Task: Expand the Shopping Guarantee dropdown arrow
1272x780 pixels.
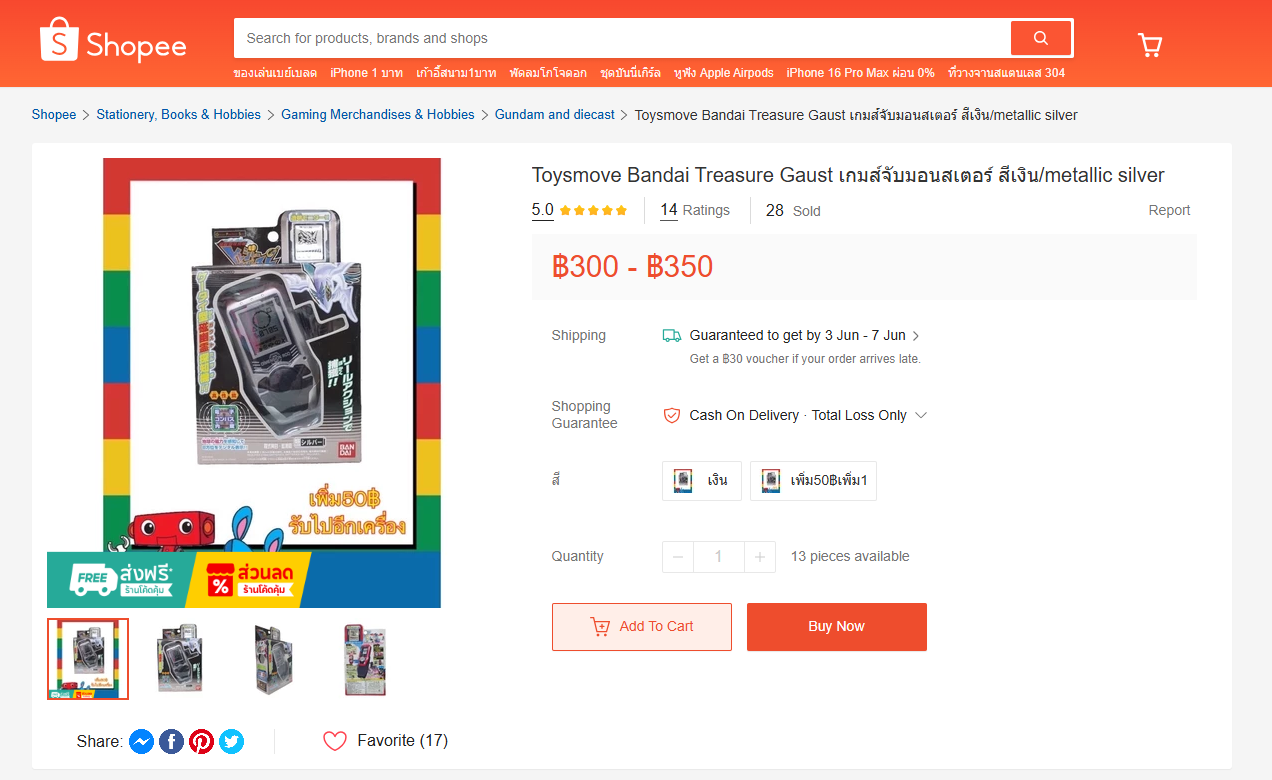Action: (921, 415)
